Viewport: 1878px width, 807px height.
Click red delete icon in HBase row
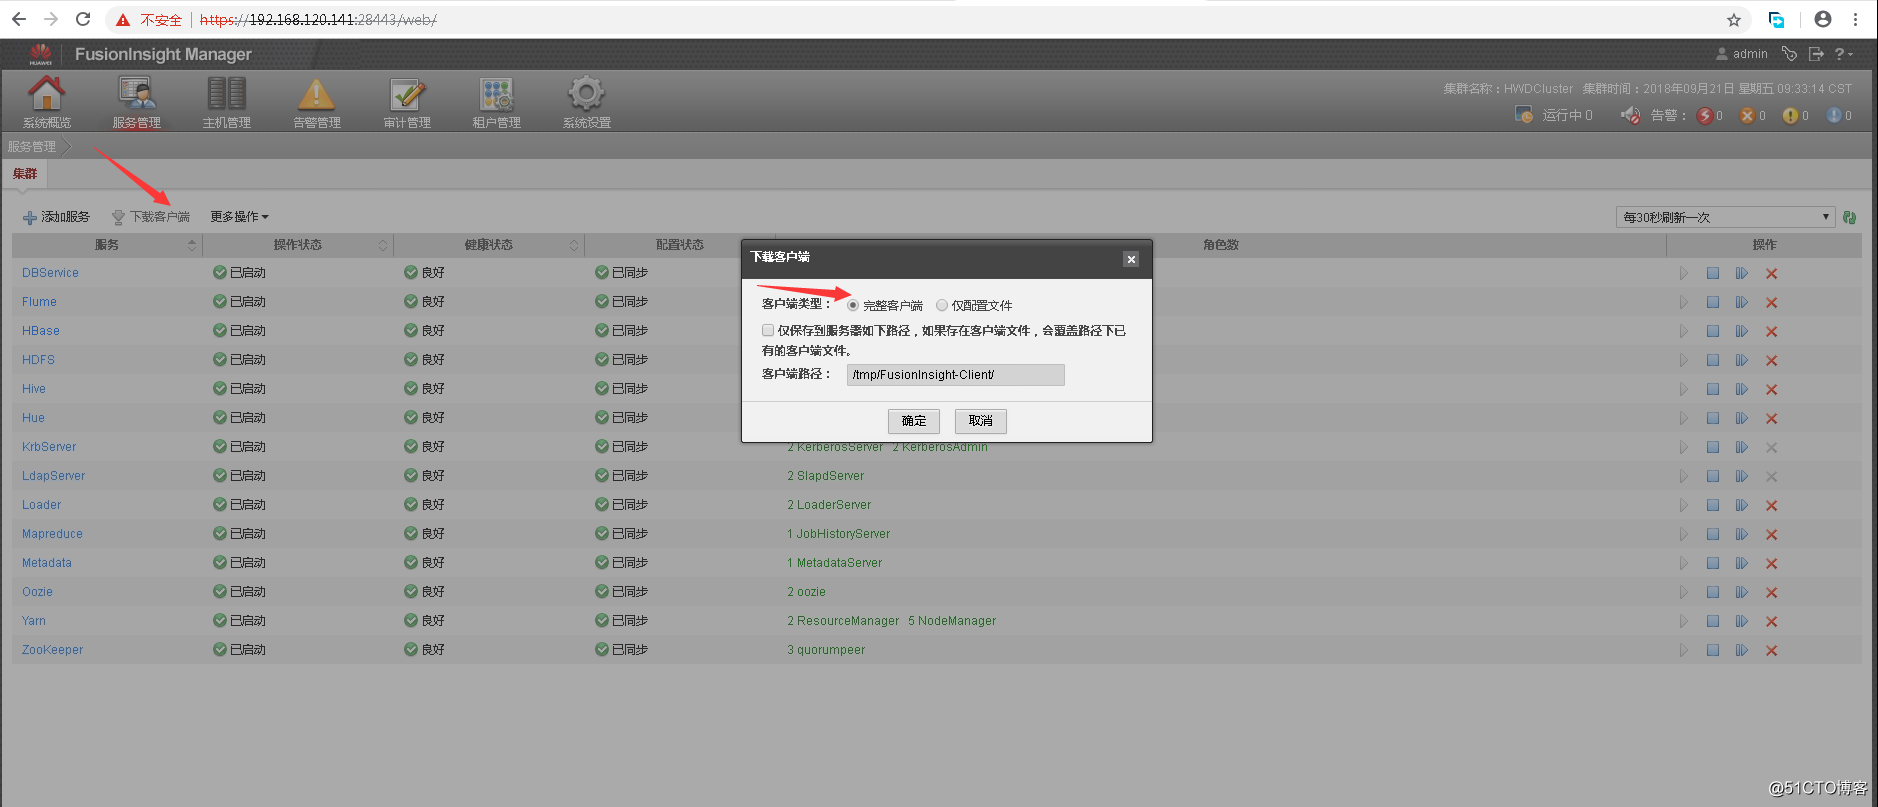point(1772,331)
